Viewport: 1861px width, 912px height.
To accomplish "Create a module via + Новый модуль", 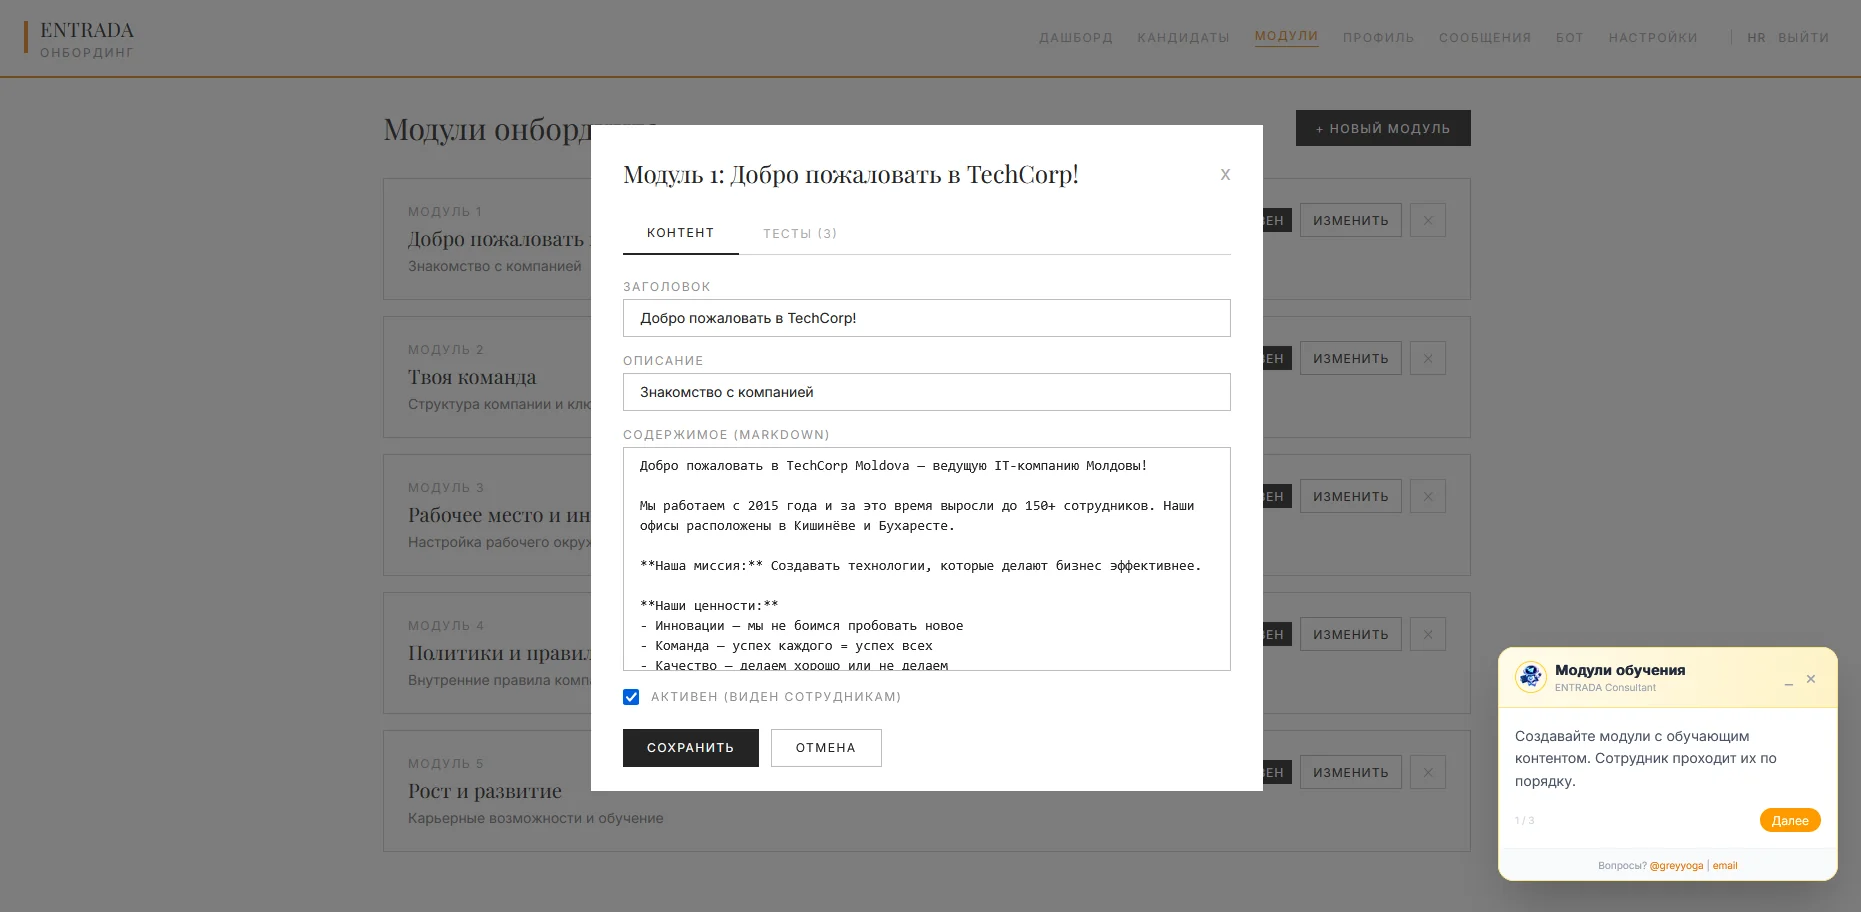I will pyautogui.click(x=1383, y=128).
